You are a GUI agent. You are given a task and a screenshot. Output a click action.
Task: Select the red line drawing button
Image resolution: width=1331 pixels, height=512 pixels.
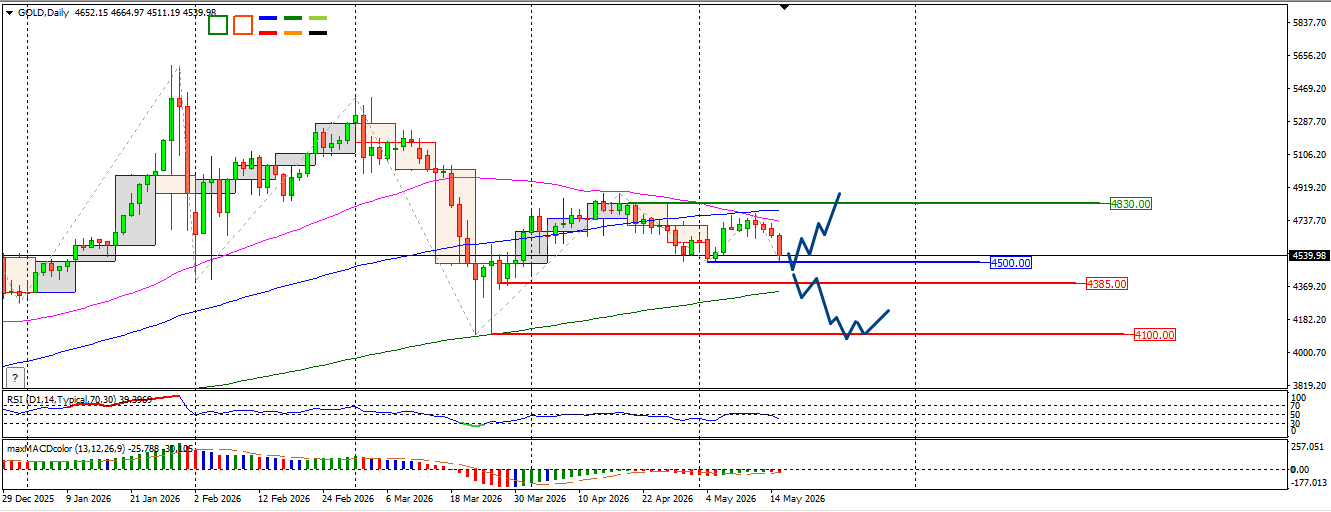coord(268,33)
